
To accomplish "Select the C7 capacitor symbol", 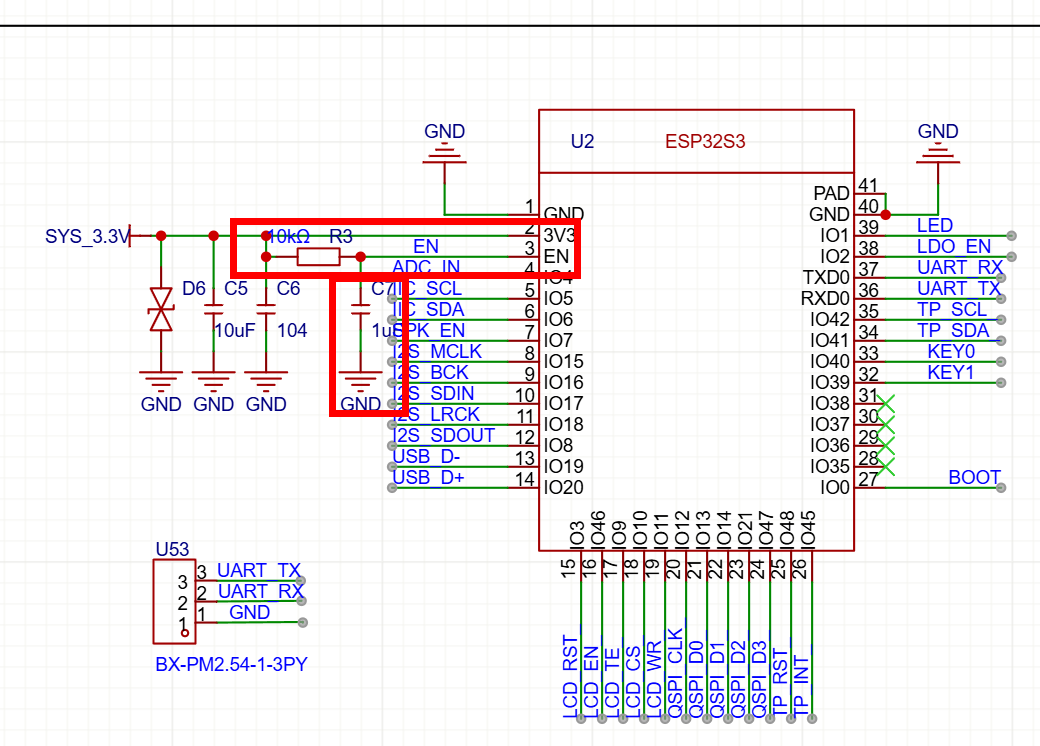I will 360,309.
